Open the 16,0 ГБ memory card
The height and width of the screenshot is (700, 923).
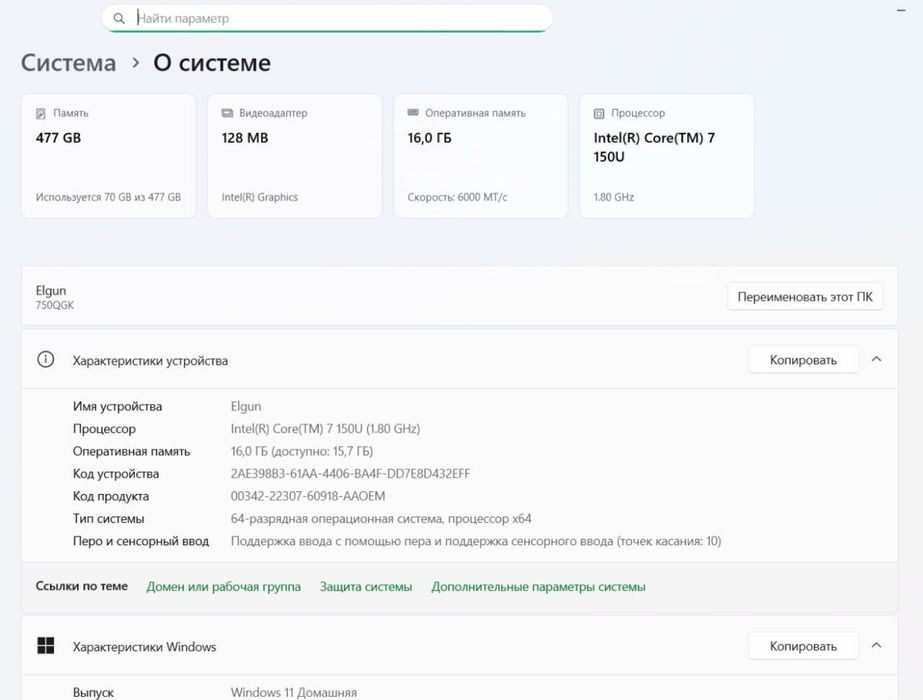(480, 156)
